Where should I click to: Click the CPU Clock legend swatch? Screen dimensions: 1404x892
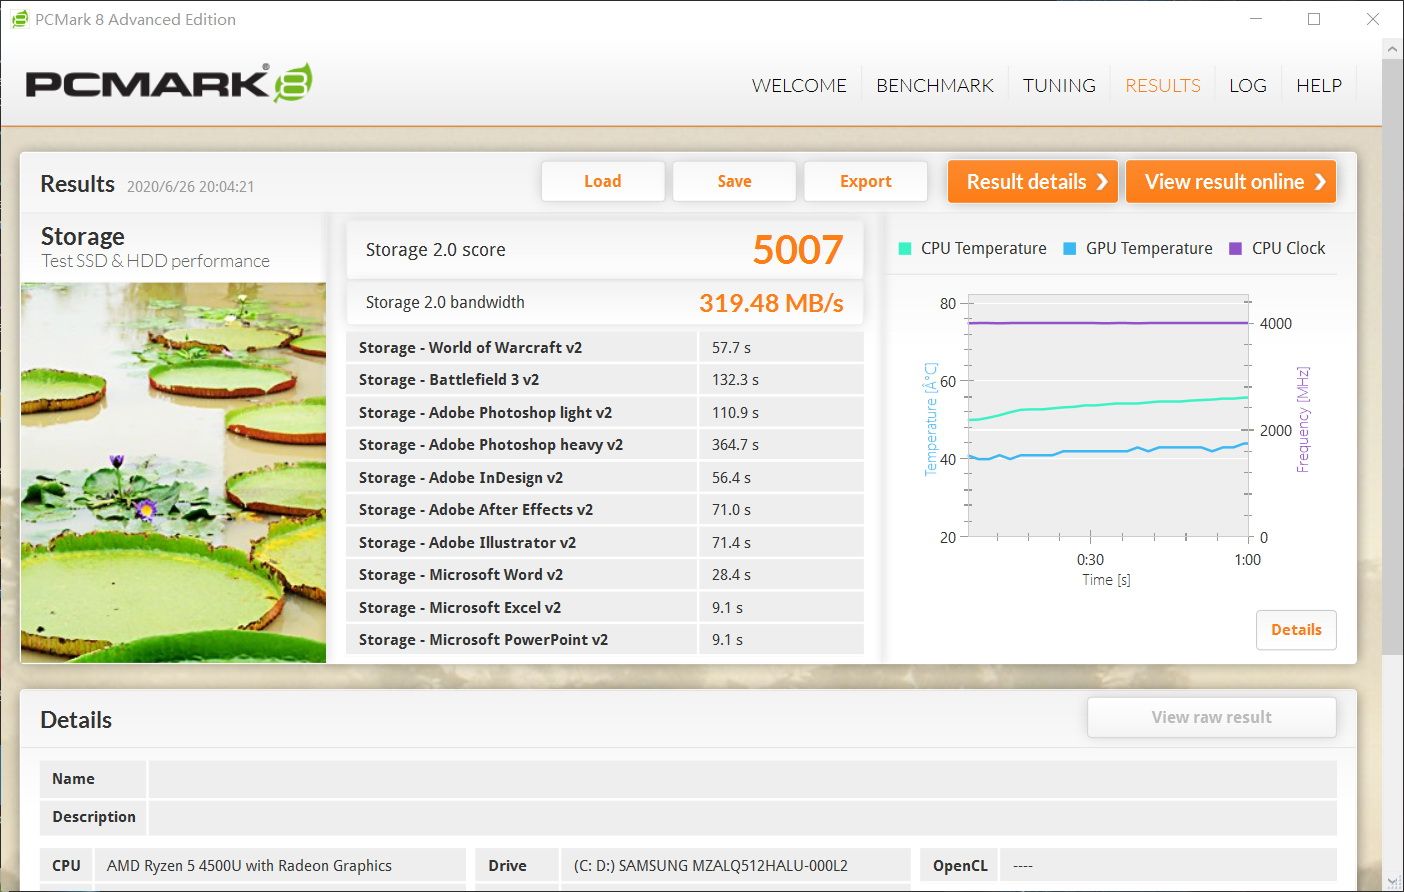[x=1235, y=248]
